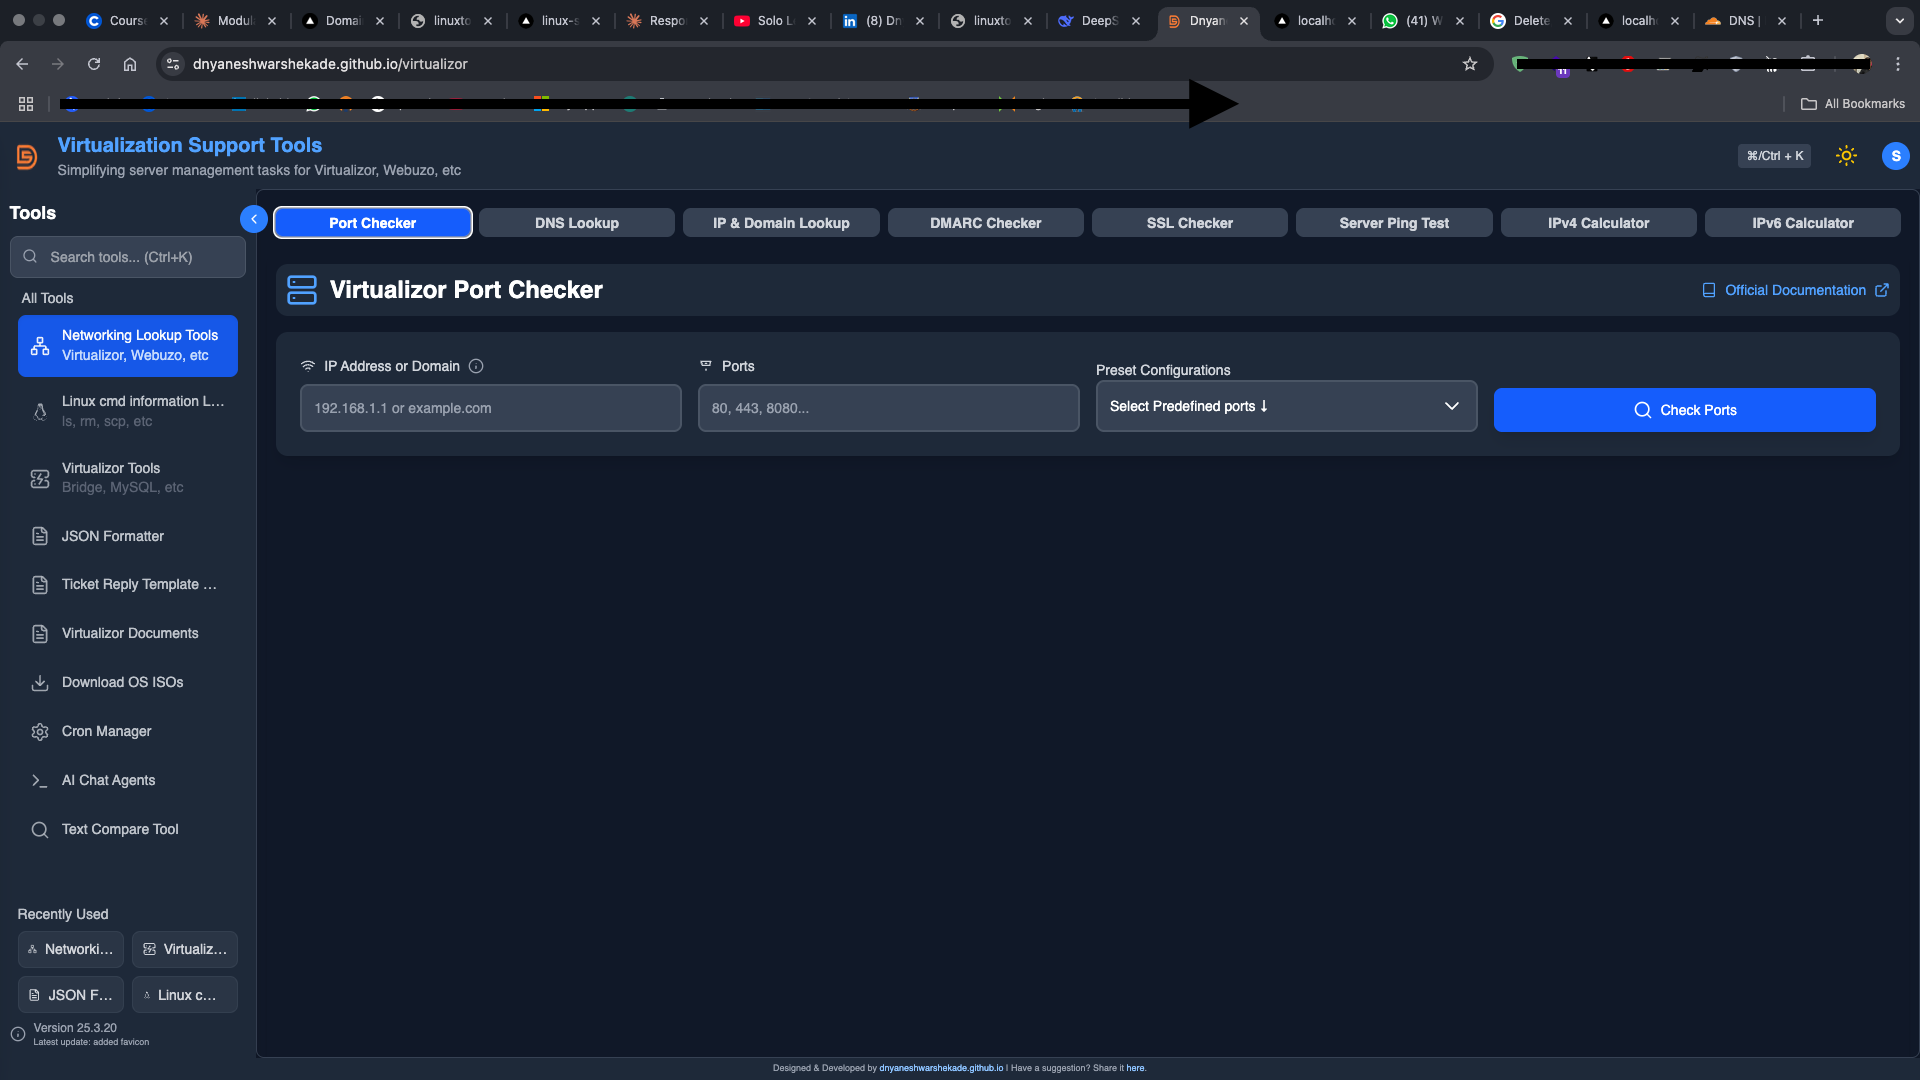Reload the page in Chrome

click(x=94, y=64)
